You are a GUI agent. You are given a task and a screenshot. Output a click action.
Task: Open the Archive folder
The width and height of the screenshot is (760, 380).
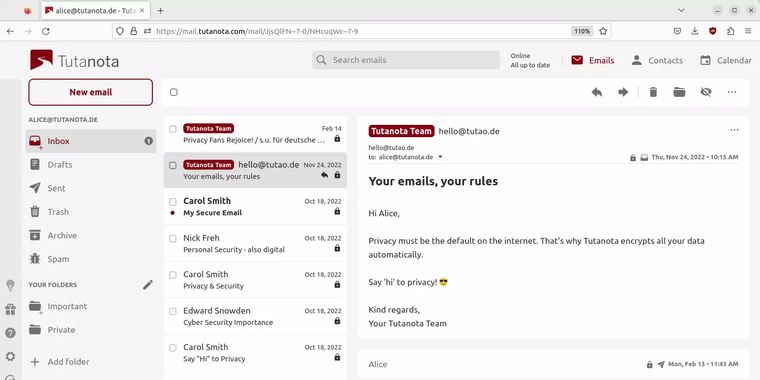click(91, 235)
